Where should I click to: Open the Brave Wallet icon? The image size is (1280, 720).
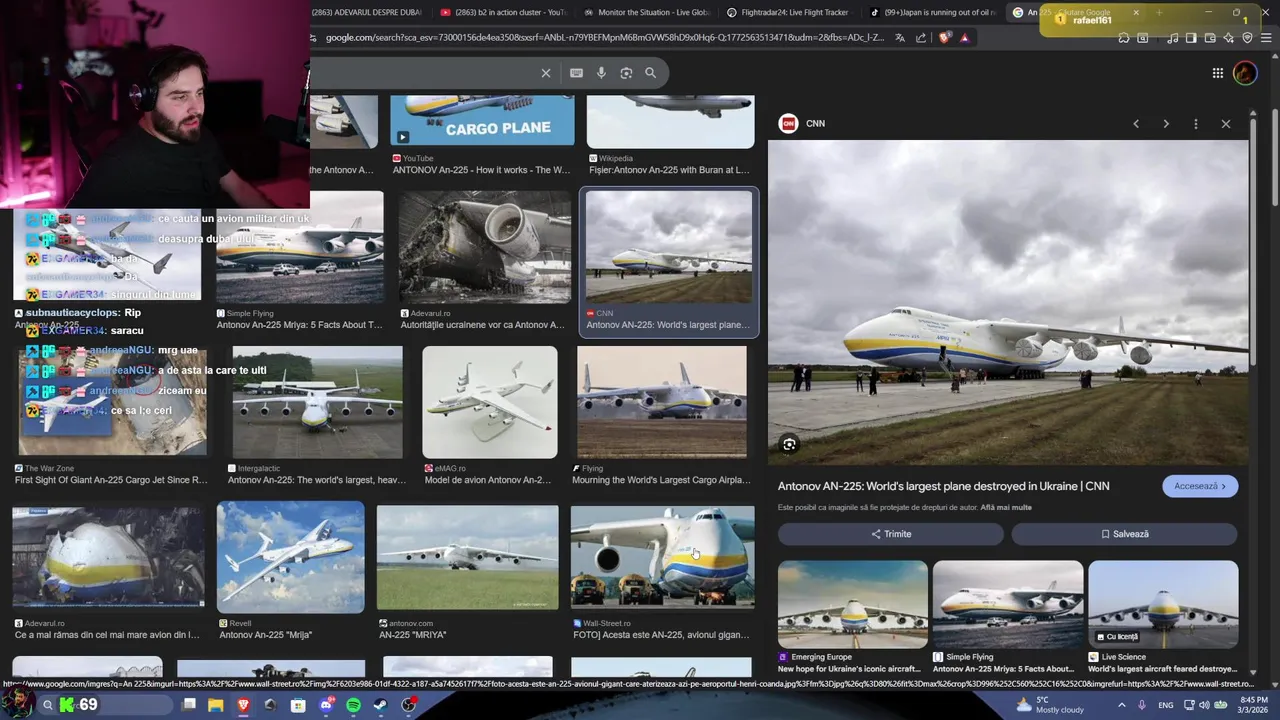[1210, 38]
